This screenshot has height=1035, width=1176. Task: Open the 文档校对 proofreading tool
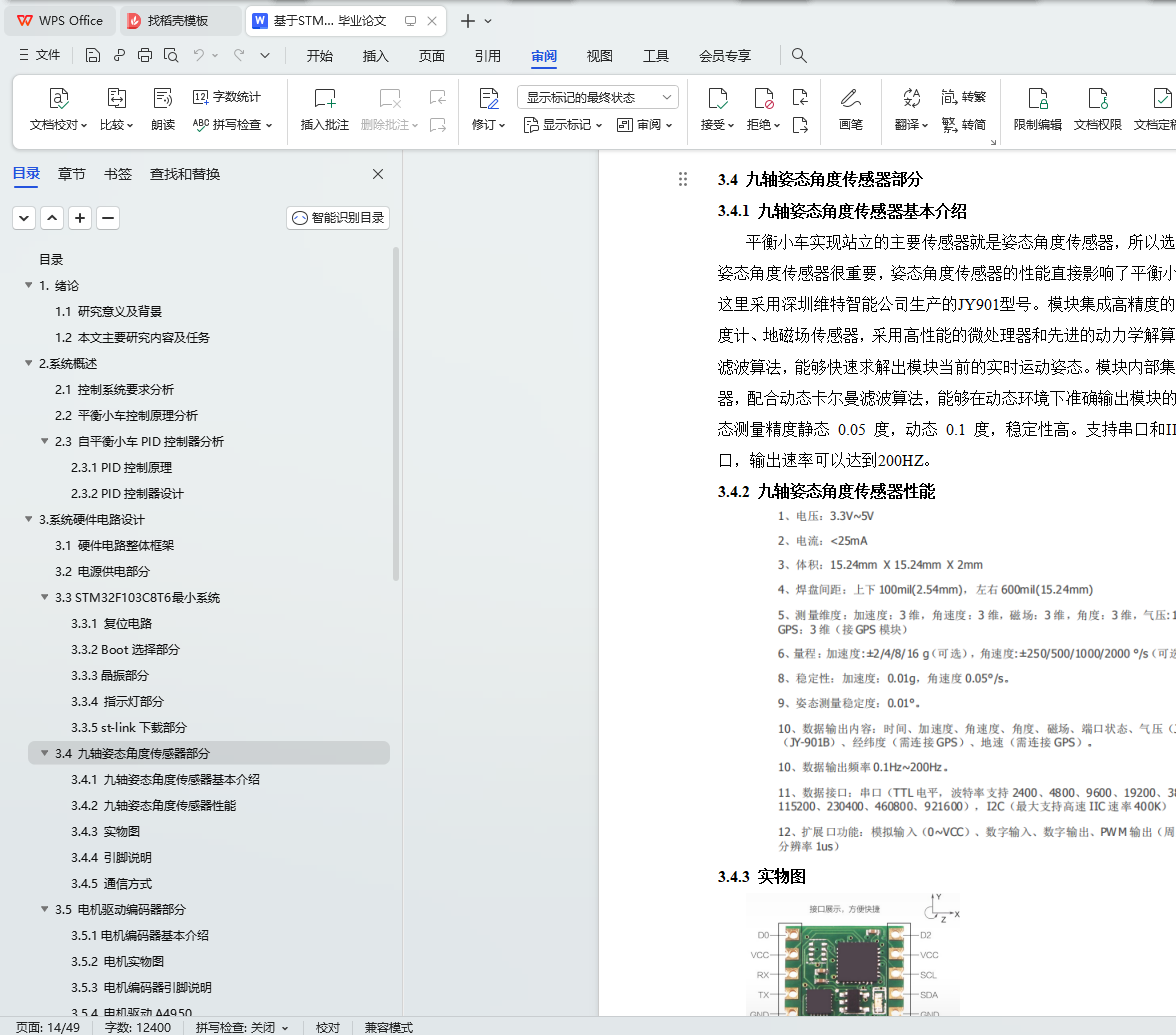click(58, 110)
